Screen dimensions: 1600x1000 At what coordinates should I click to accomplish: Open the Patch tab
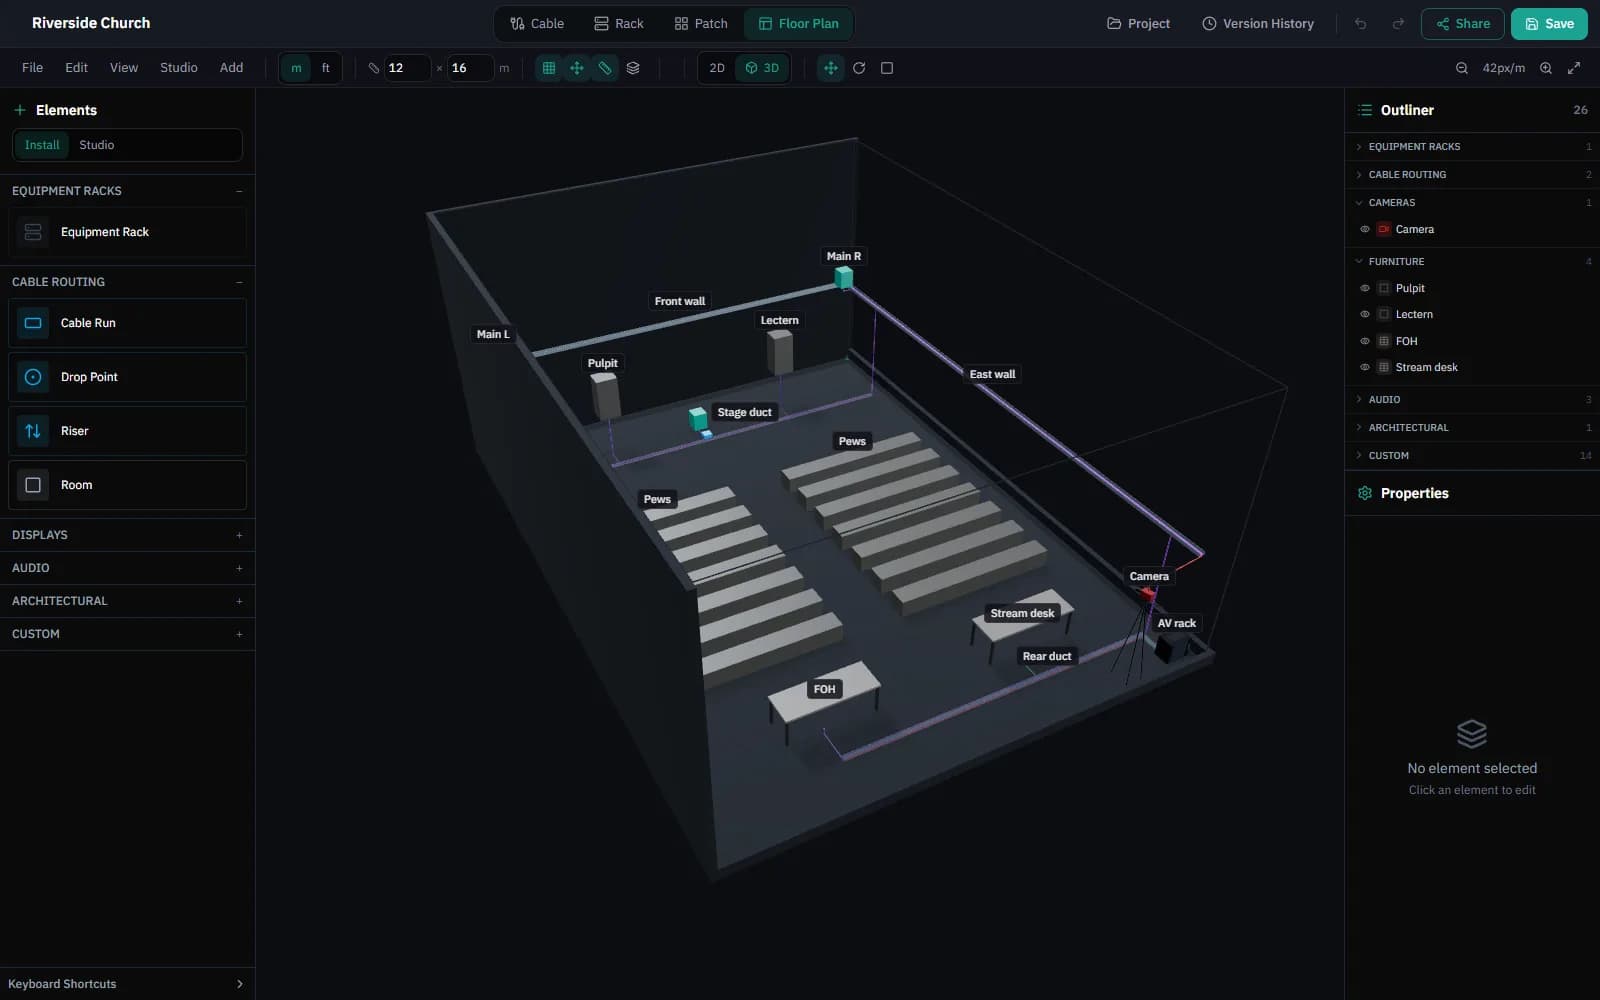[x=701, y=24]
